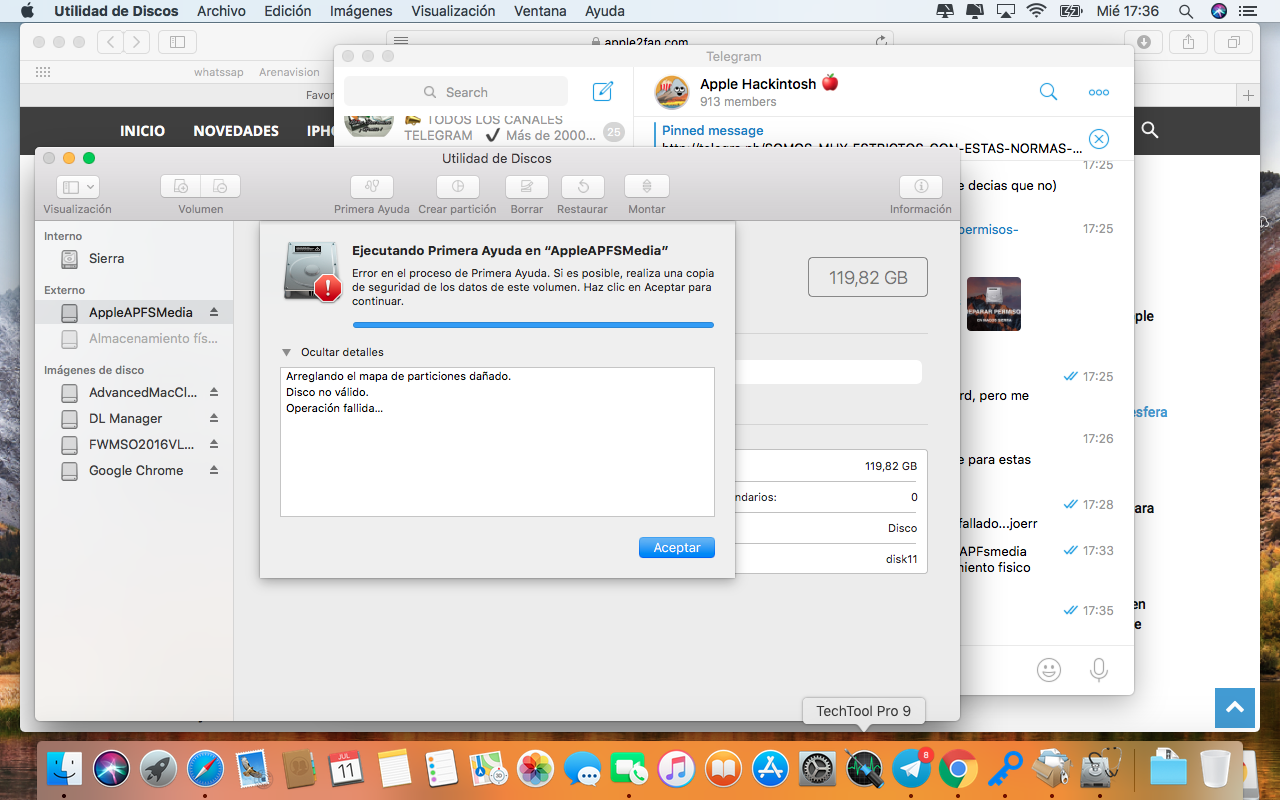
Task: Eject the Google Chrome disk image
Action: [x=214, y=470]
